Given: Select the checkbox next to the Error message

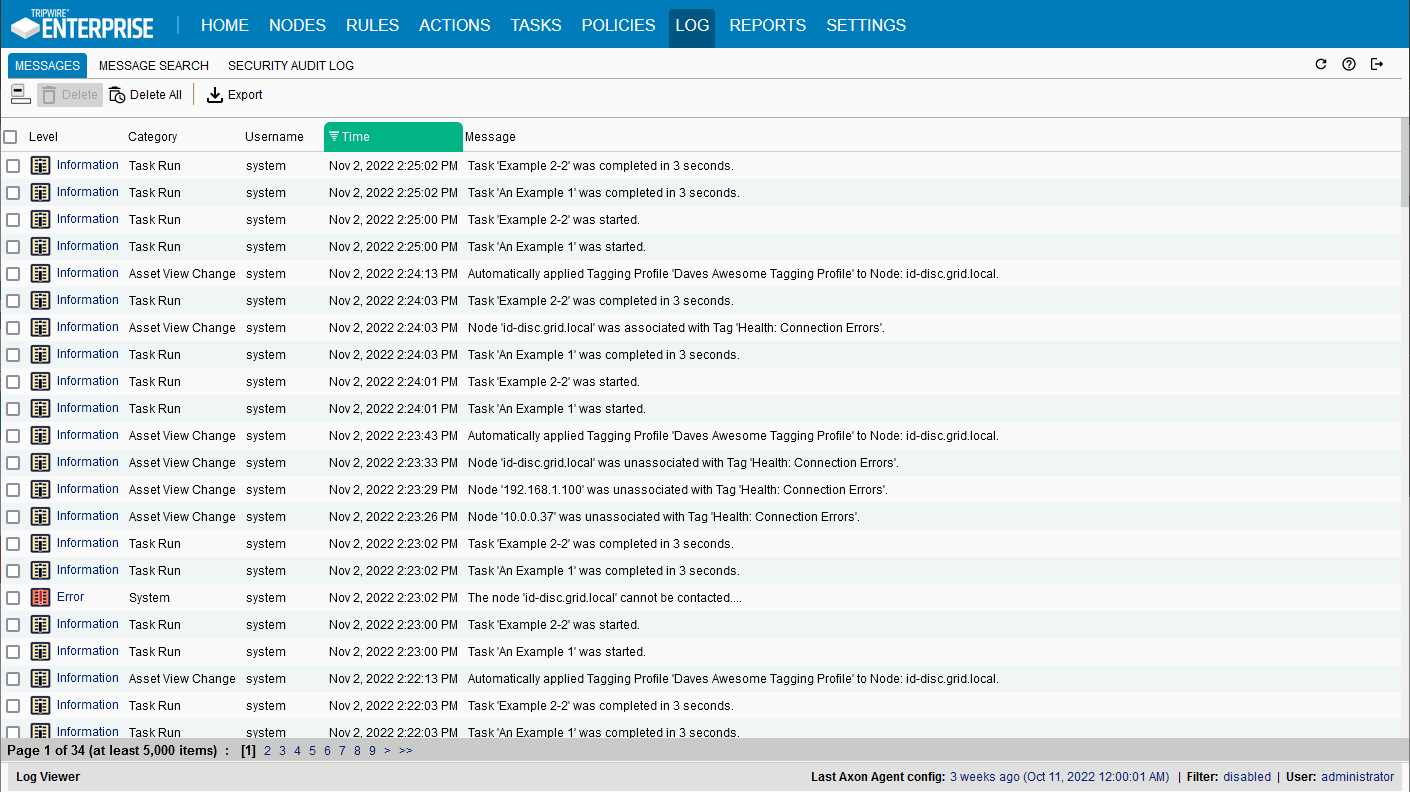Looking at the screenshot, I should (13, 596).
